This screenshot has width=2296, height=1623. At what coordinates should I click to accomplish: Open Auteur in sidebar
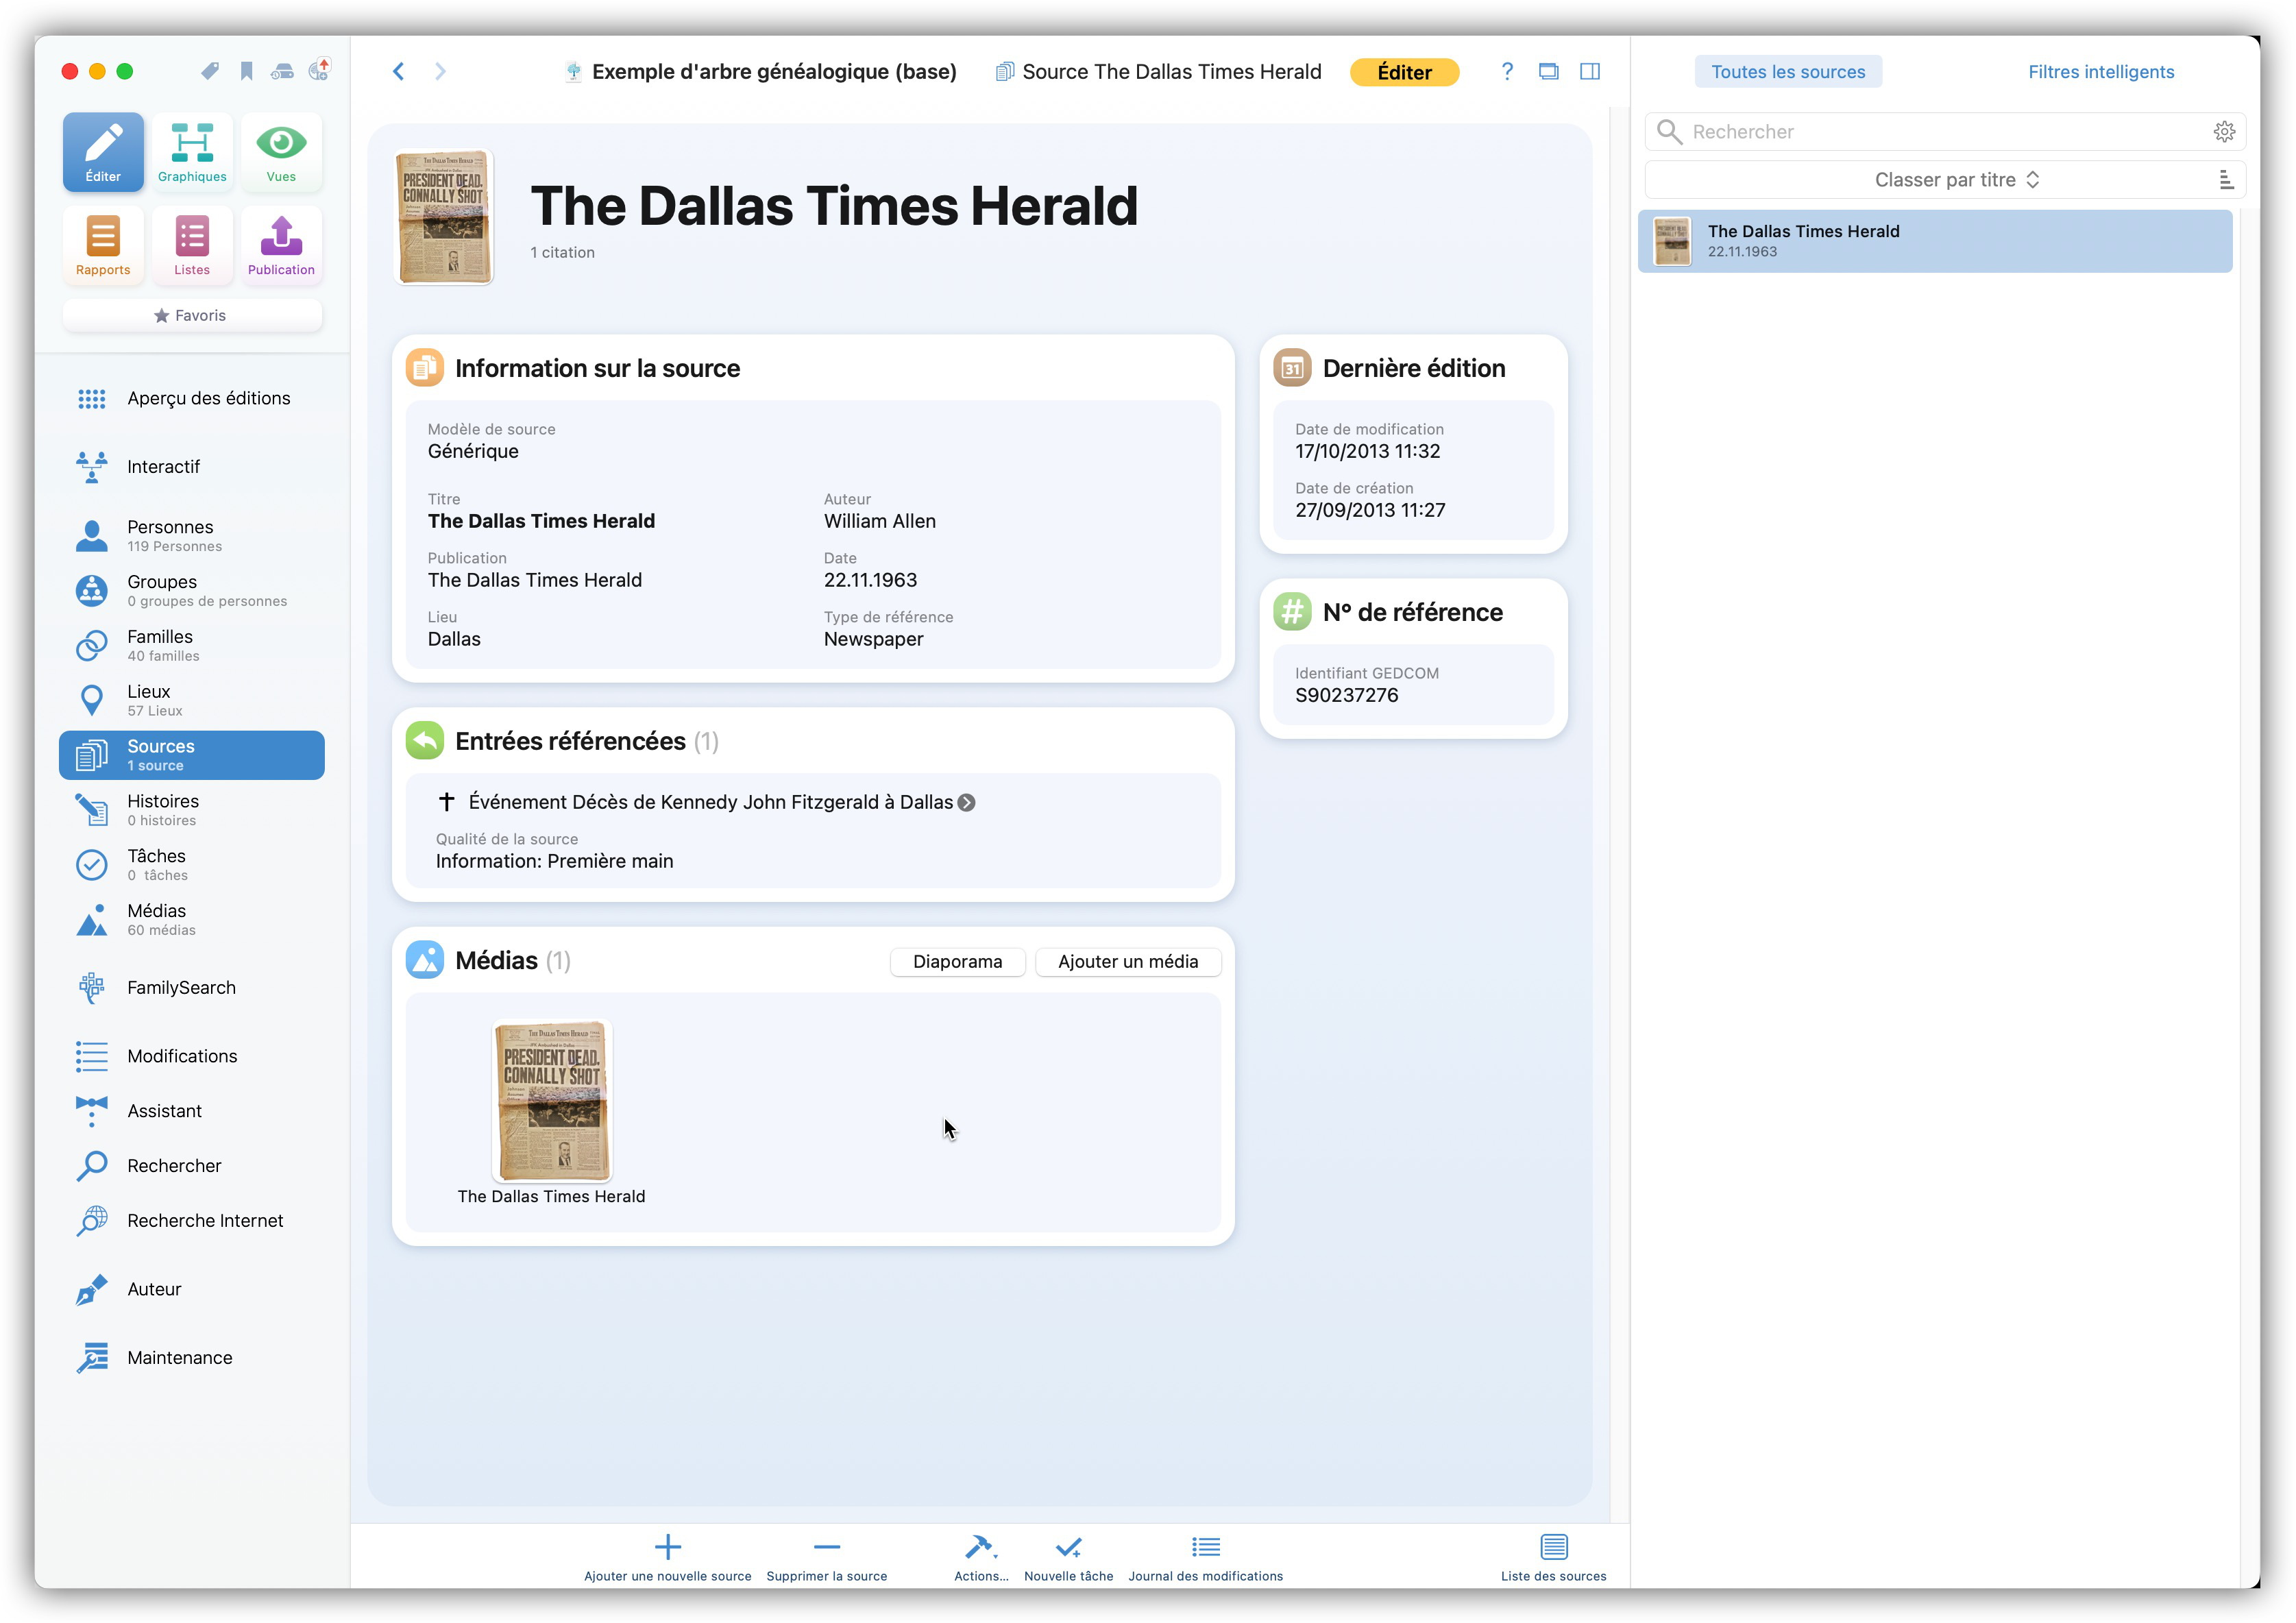tap(192, 1290)
